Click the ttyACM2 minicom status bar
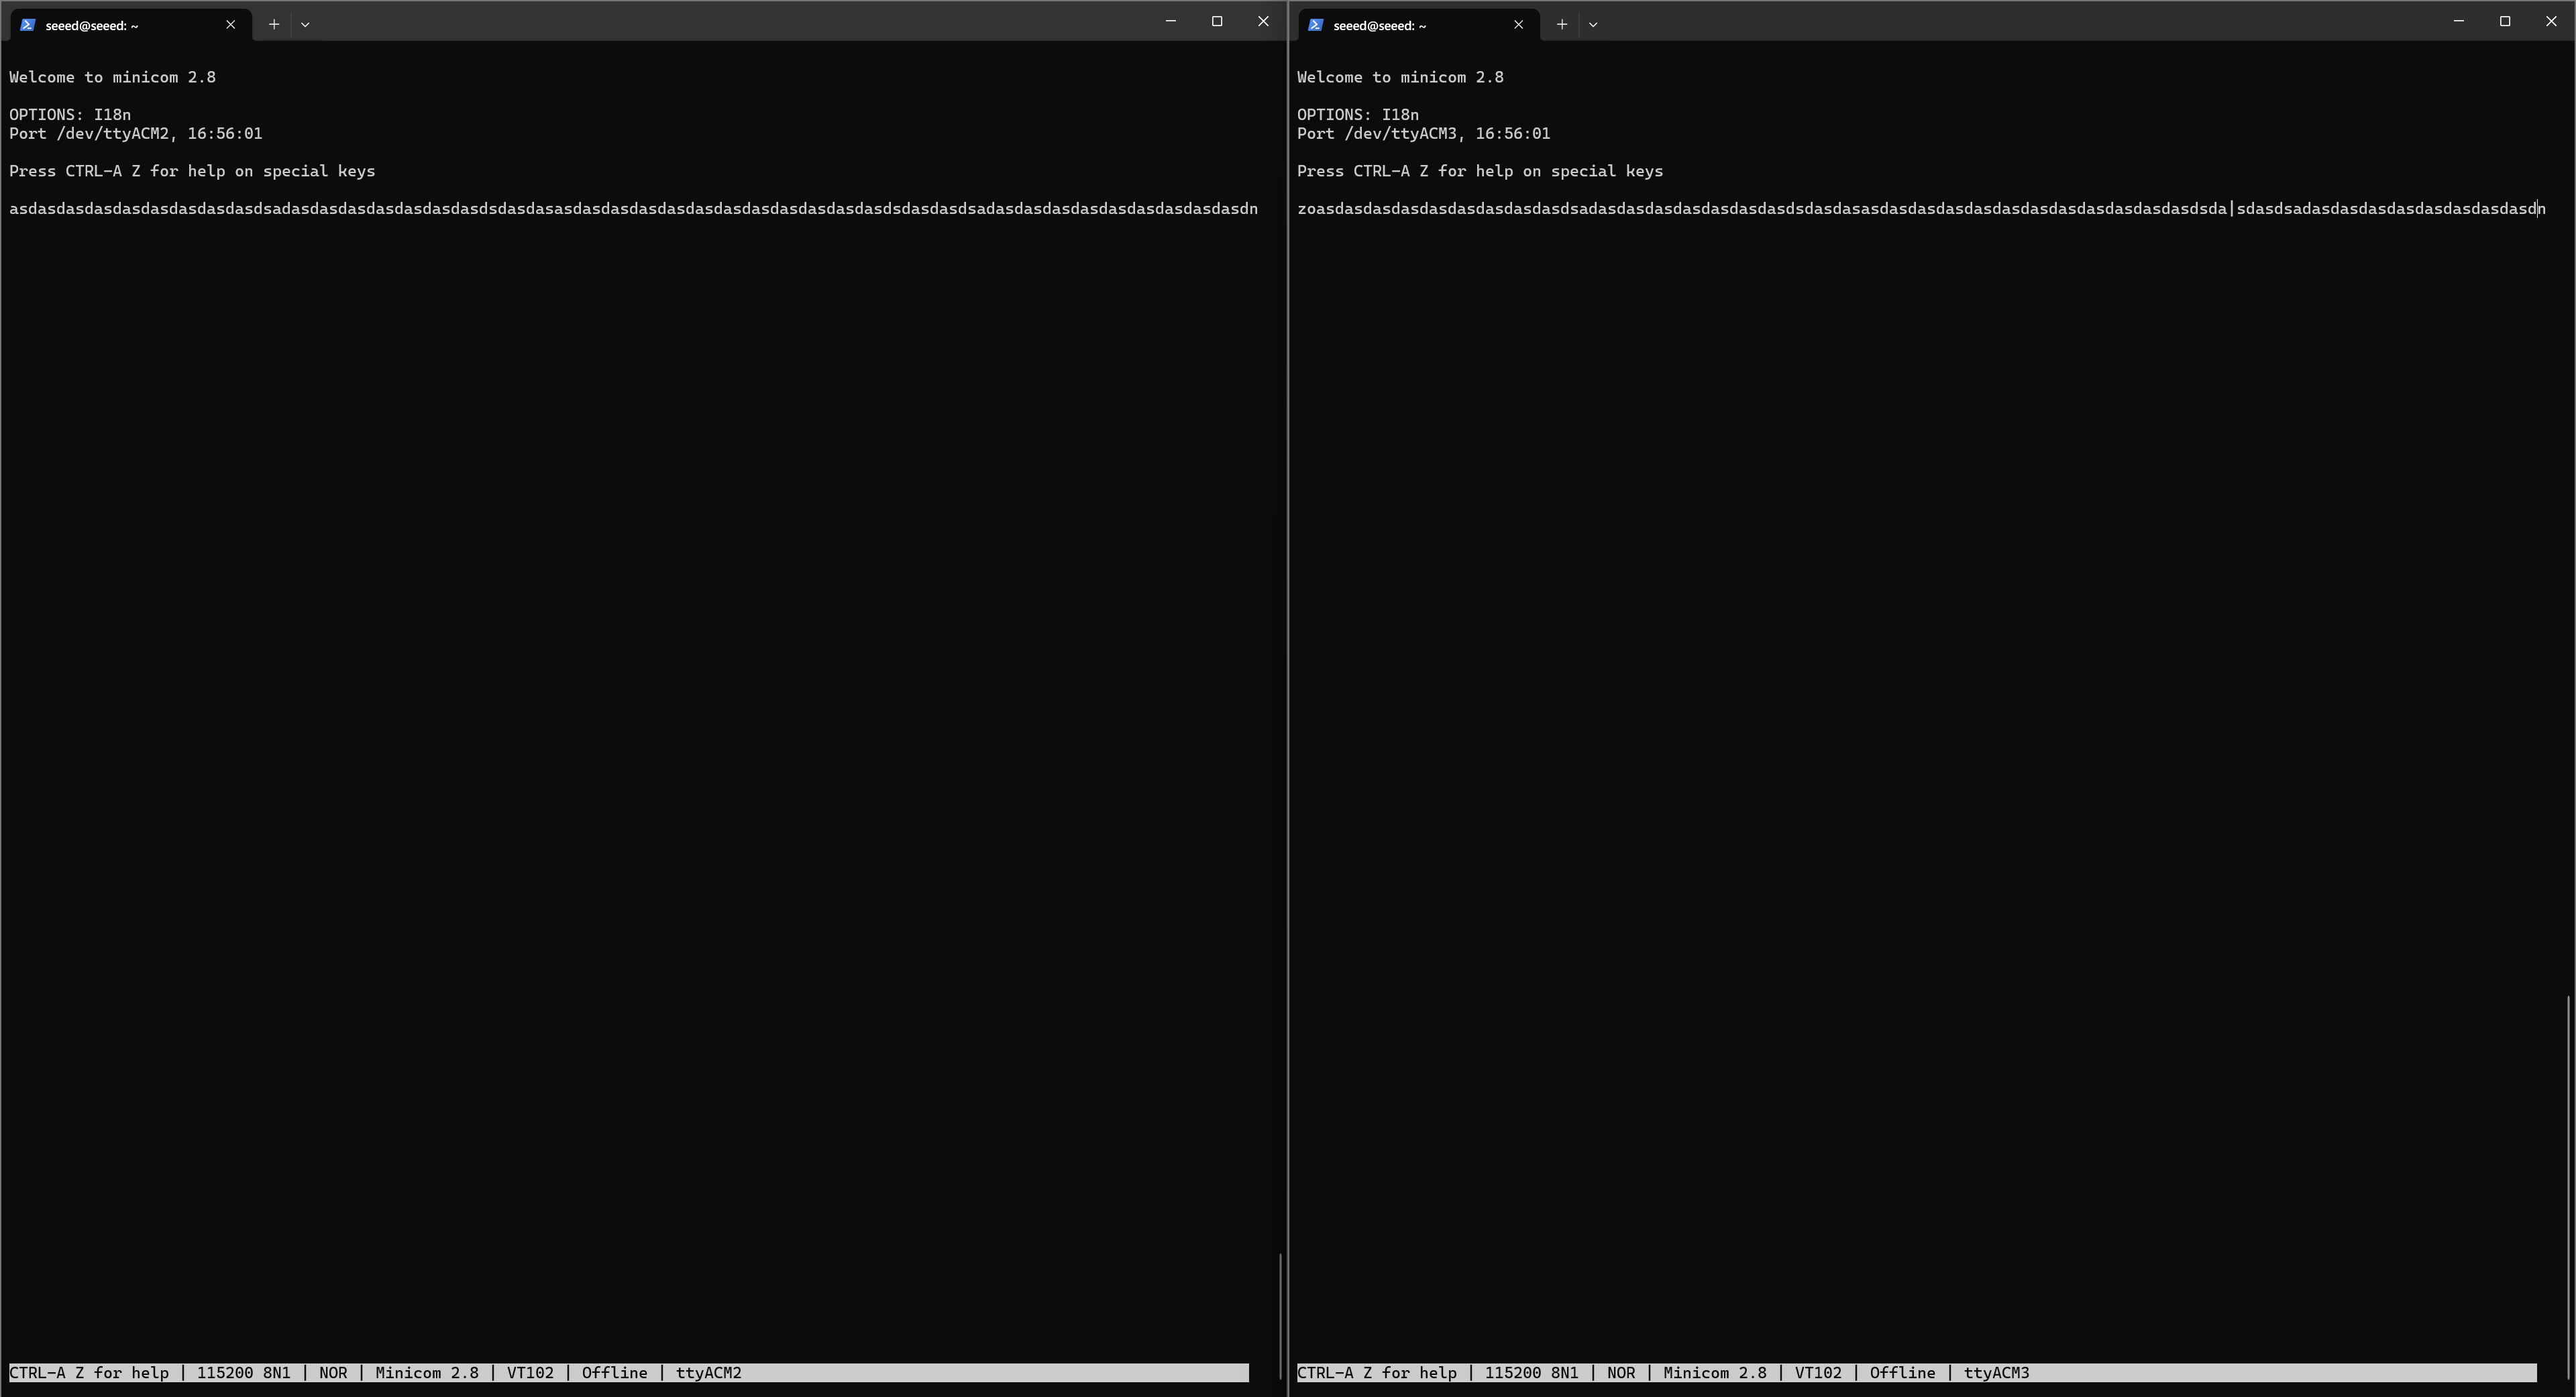Screen dimensions: 2576x1397 (628, 1373)
